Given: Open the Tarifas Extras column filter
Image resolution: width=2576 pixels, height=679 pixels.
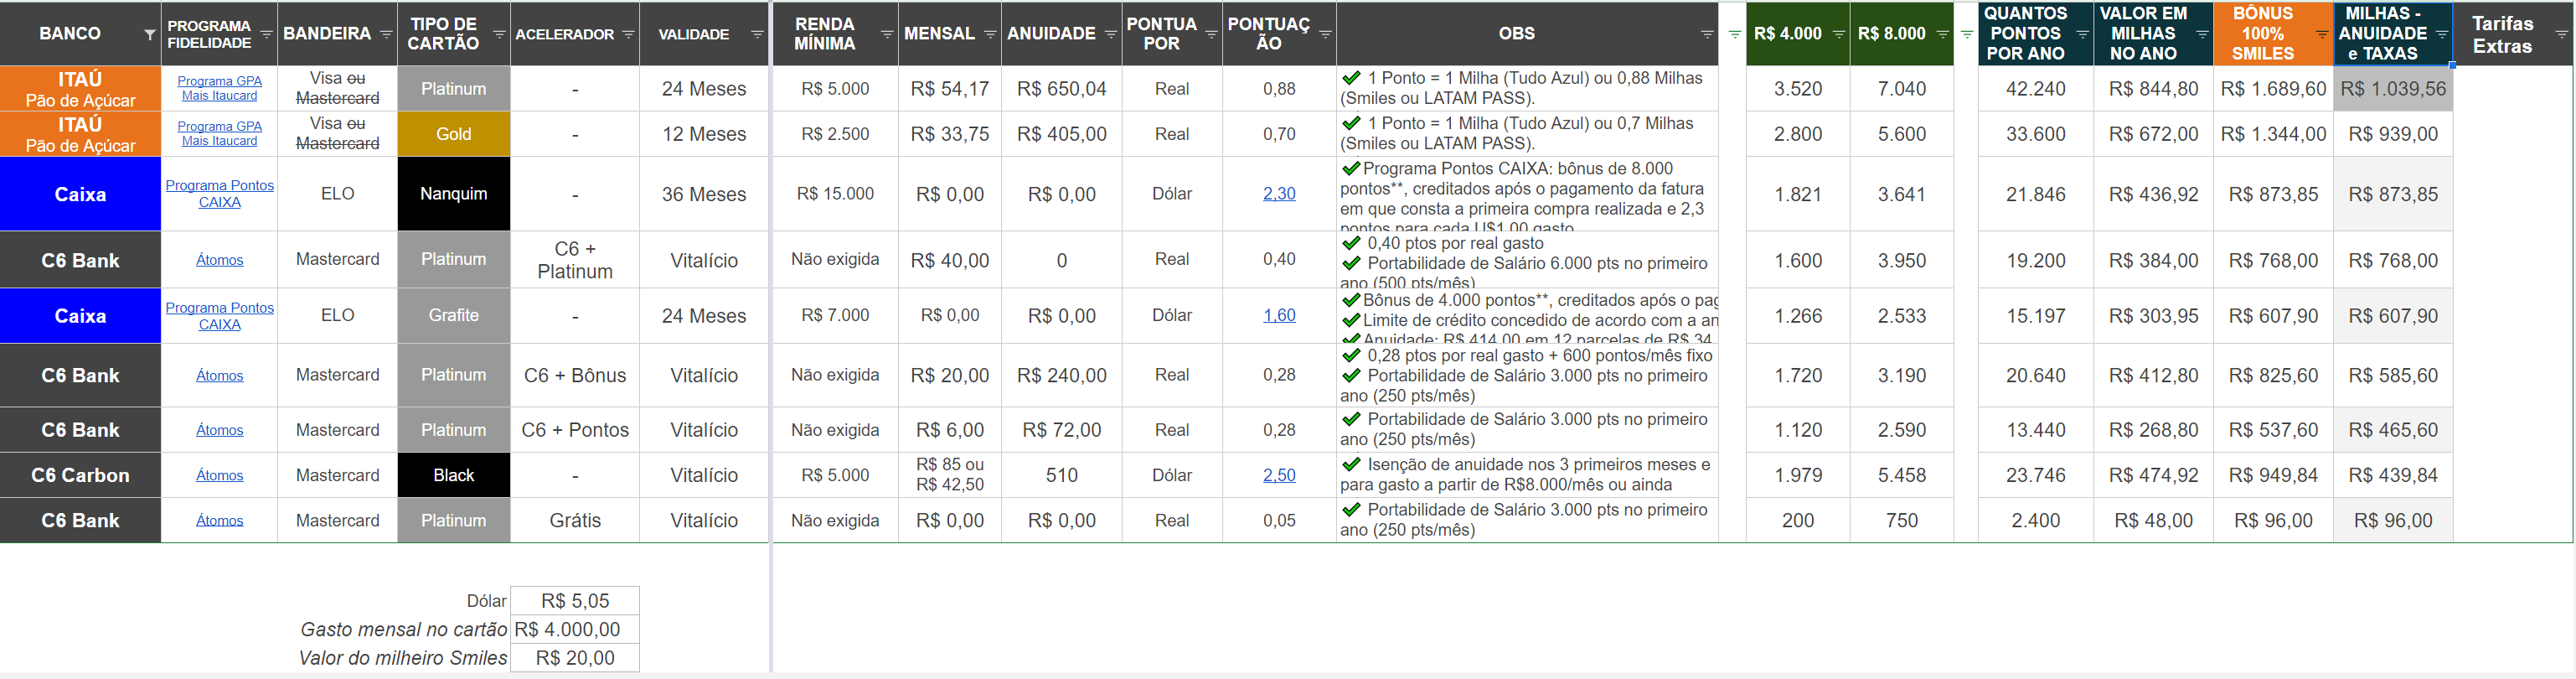Looking at the screenshot, I should point(2561,34).
